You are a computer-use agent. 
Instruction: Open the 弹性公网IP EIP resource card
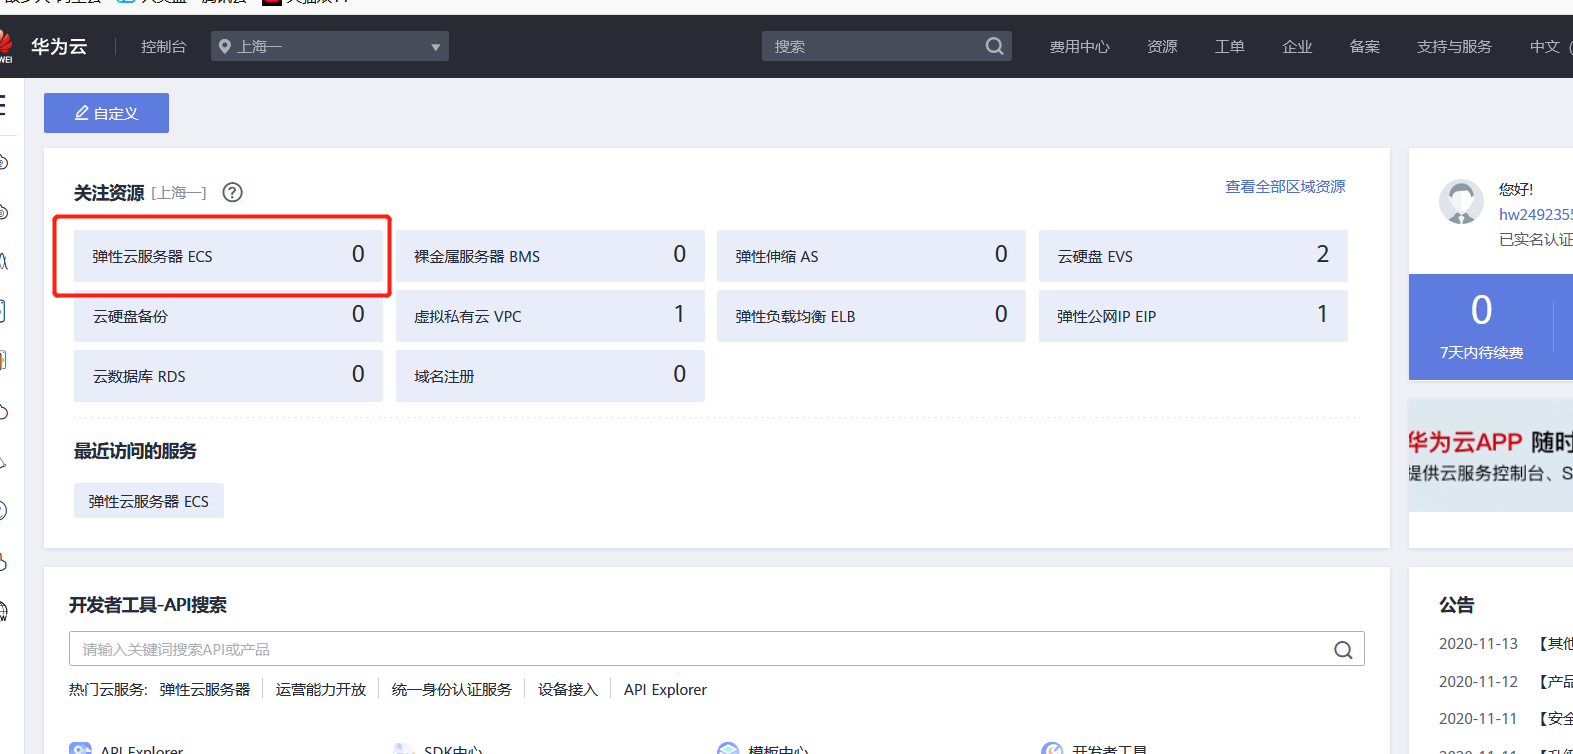click(1193, 316)
